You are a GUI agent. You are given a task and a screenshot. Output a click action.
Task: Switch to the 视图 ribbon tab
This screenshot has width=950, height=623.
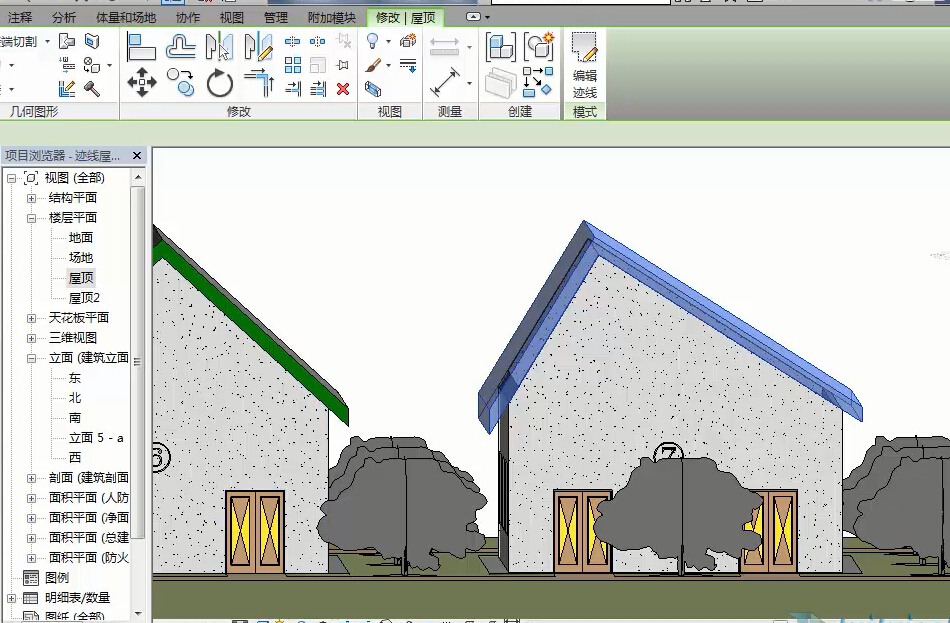(x=231, y=18)
